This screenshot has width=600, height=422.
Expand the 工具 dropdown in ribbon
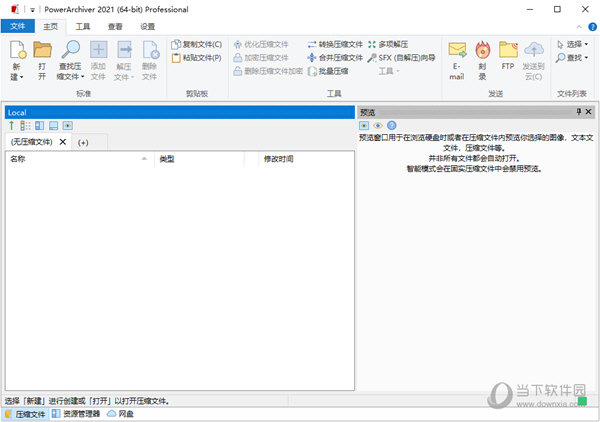tap(389, 71)
